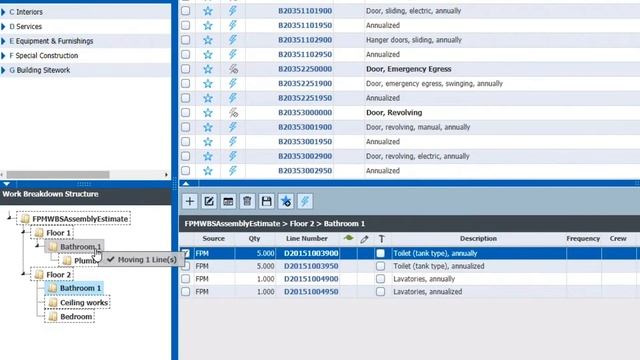Star the B20351101900 row as favorite
640x360 pixels.
pyautogui.click(x=208, y=11)
